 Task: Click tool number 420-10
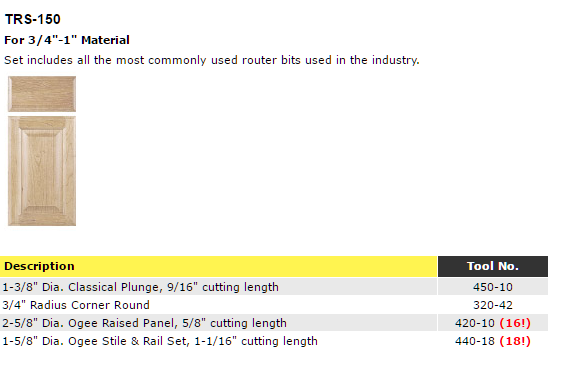[475, 323]
